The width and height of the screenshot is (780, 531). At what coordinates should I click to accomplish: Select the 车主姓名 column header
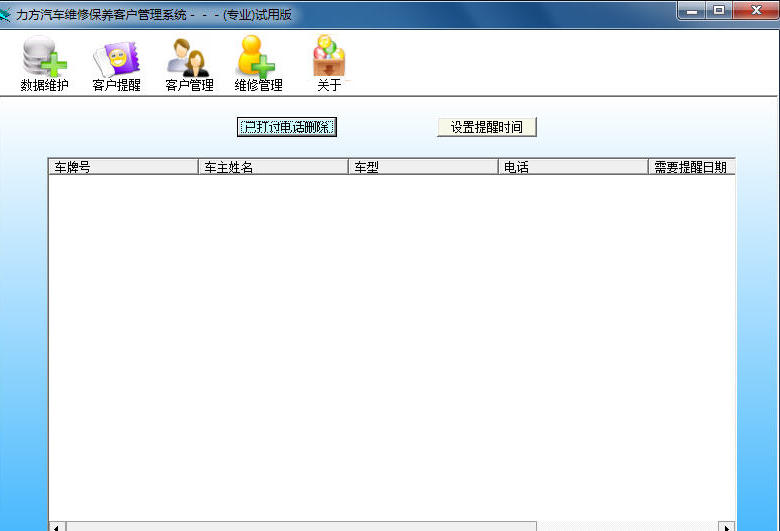(273, 167)
